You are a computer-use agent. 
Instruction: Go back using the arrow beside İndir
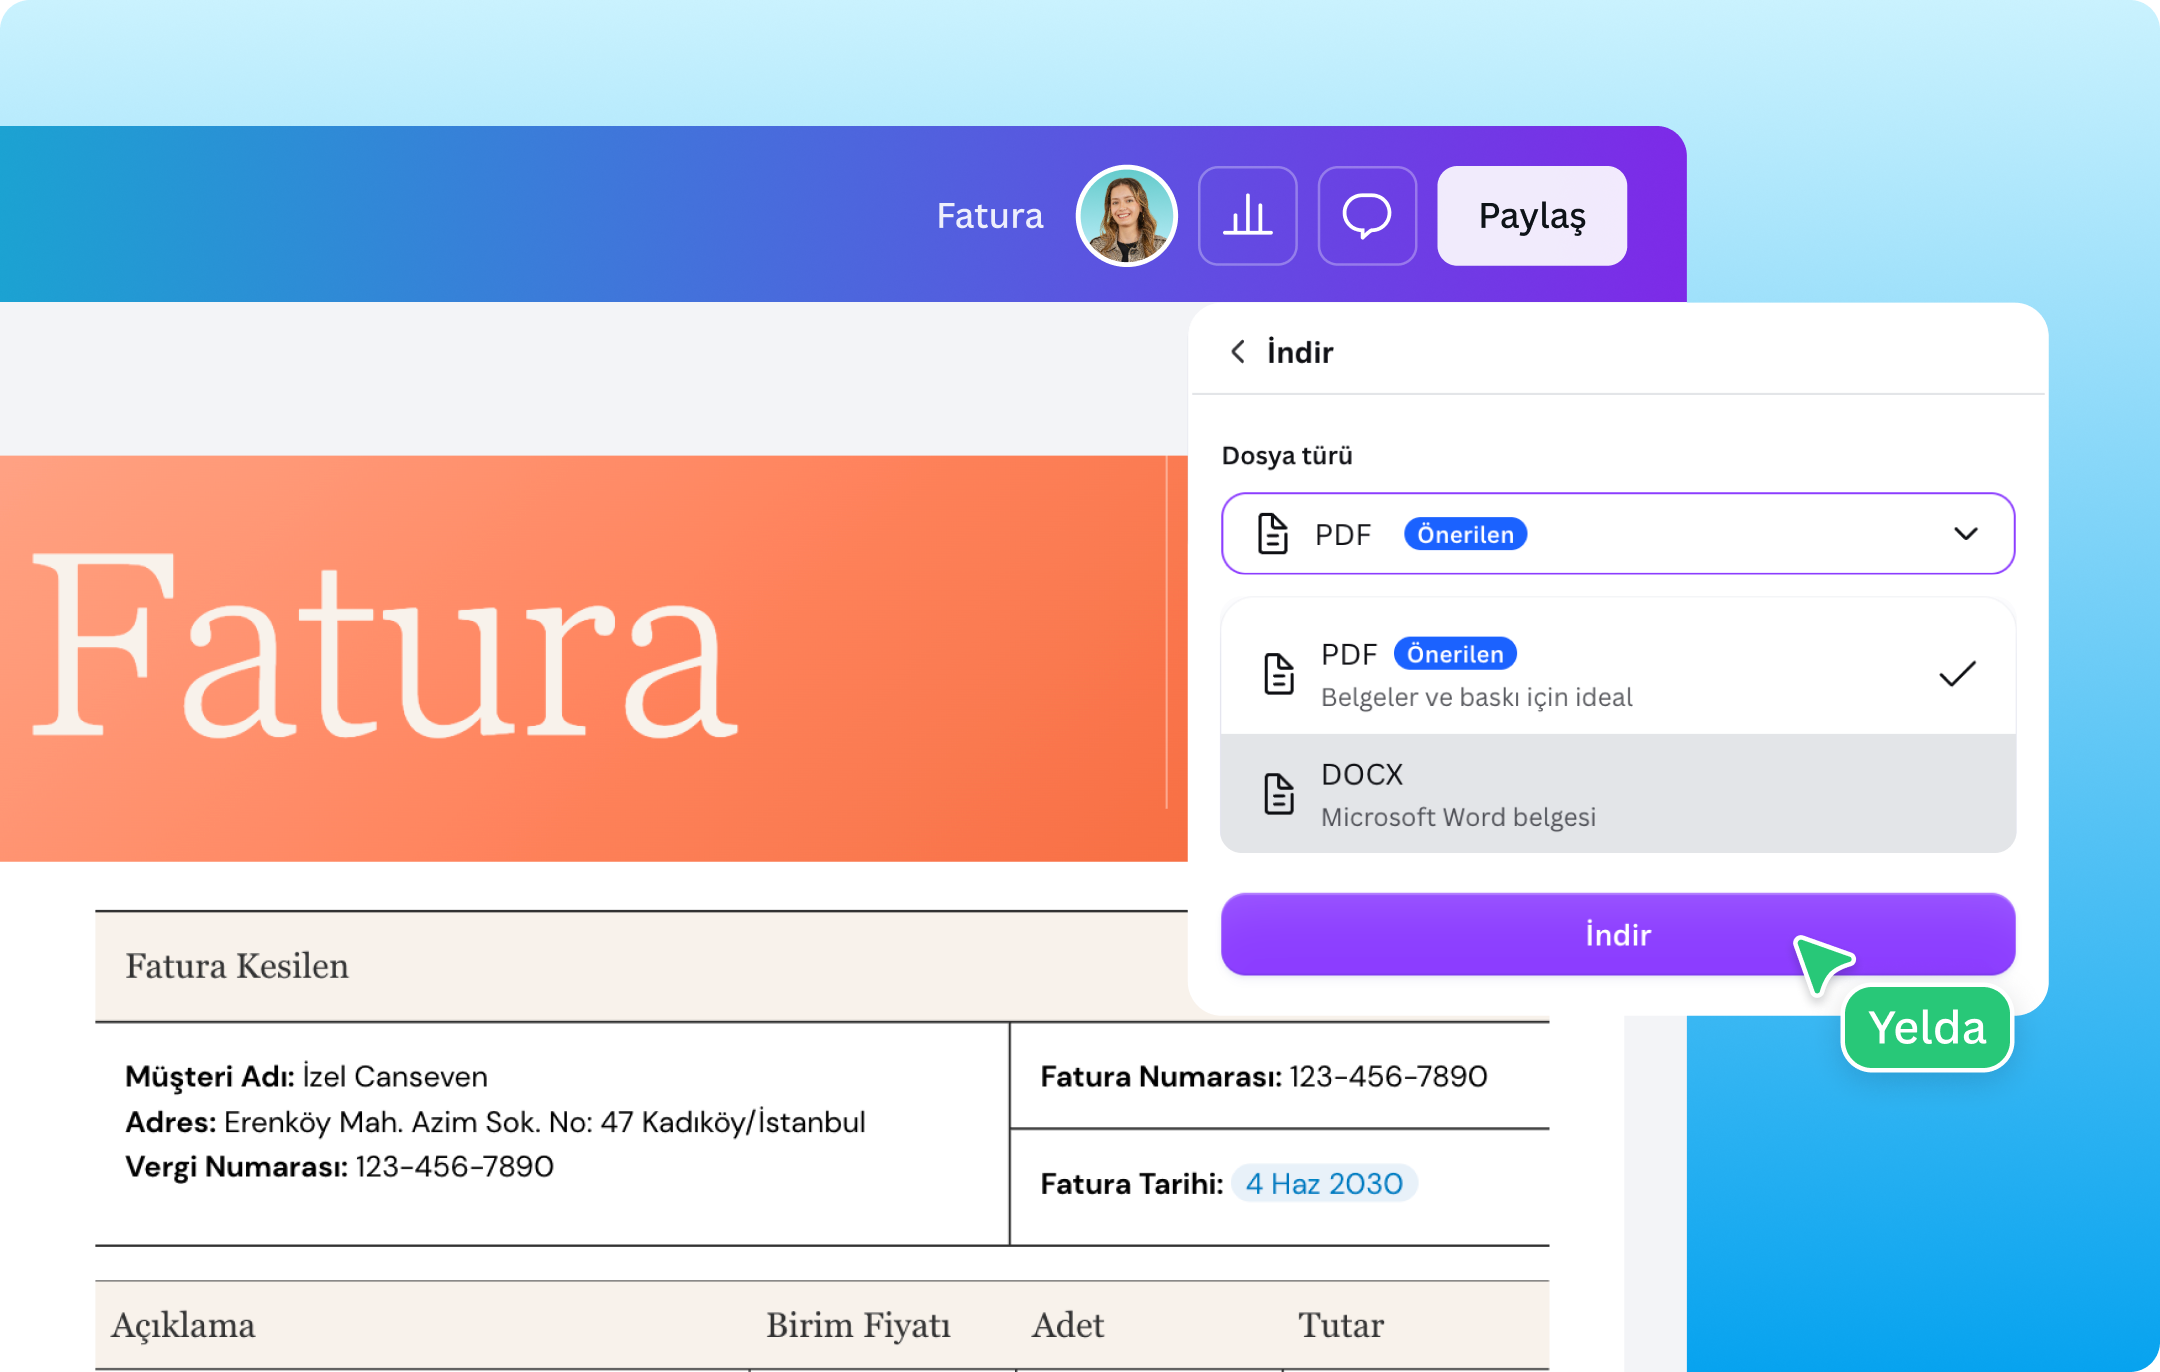1238,352
